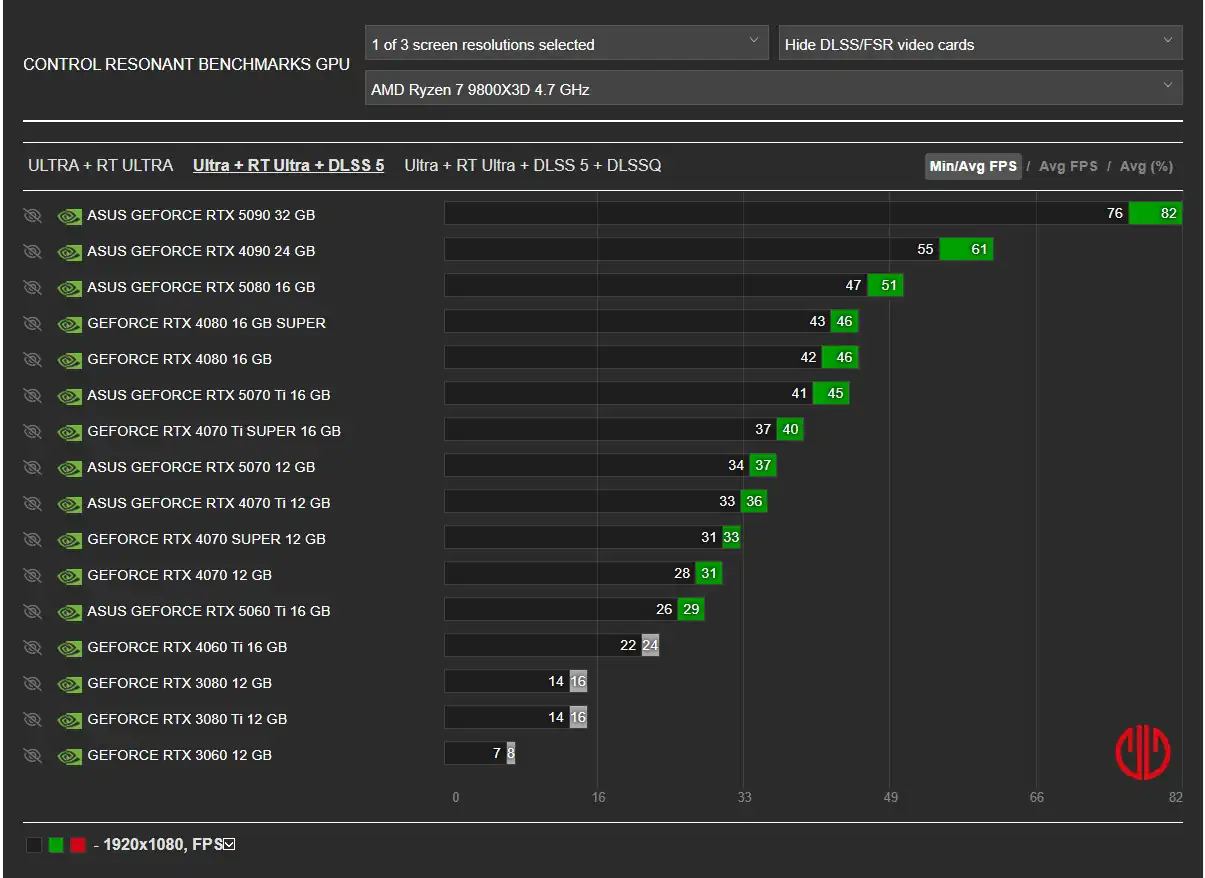Switch to Avg (%) view
The image size is (1205, 878).
[1146, 166]
